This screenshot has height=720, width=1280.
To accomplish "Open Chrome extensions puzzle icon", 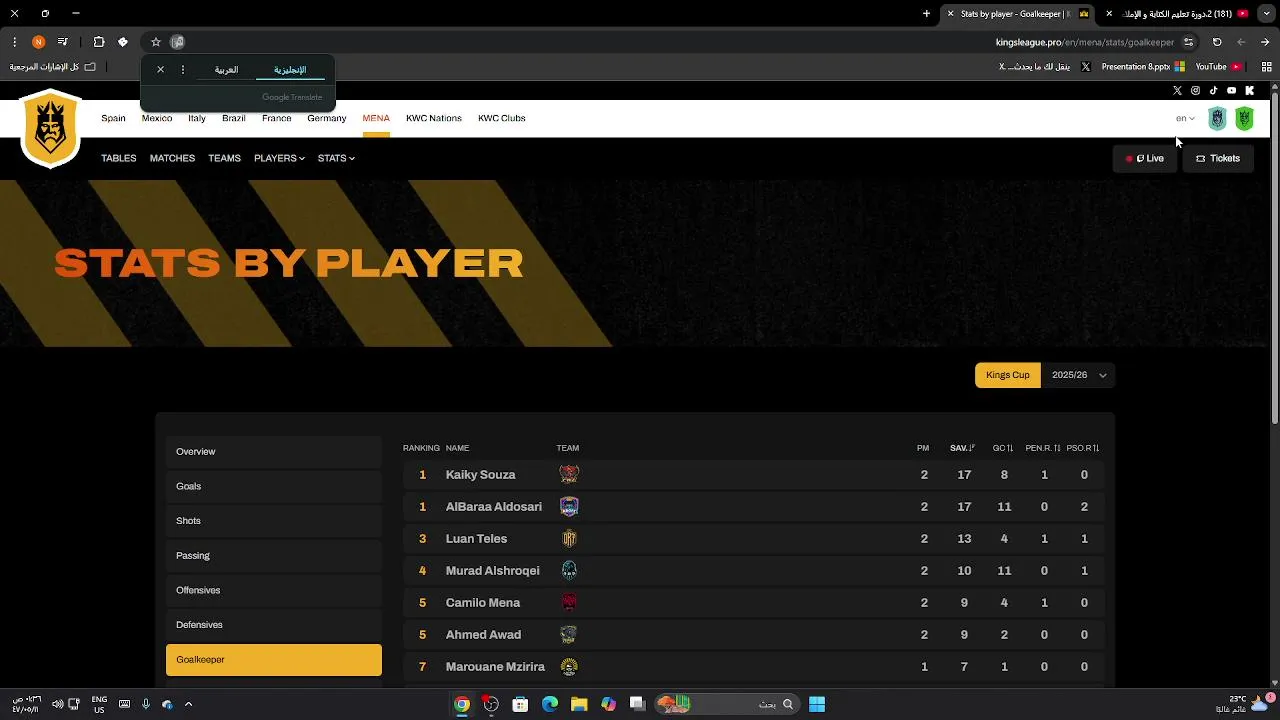I will tap(99, 42).
